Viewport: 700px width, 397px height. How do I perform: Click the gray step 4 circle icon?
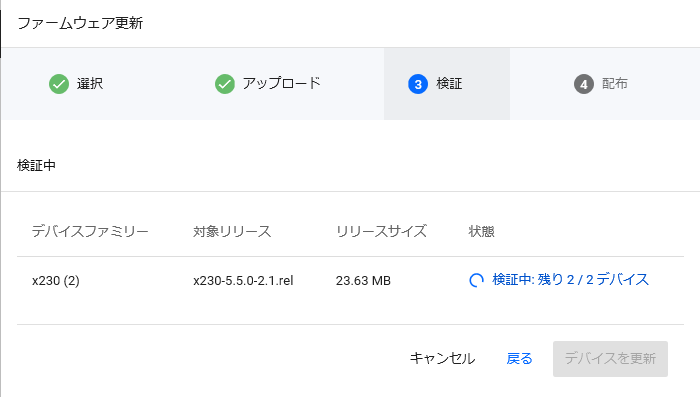(x=583, y=84)
